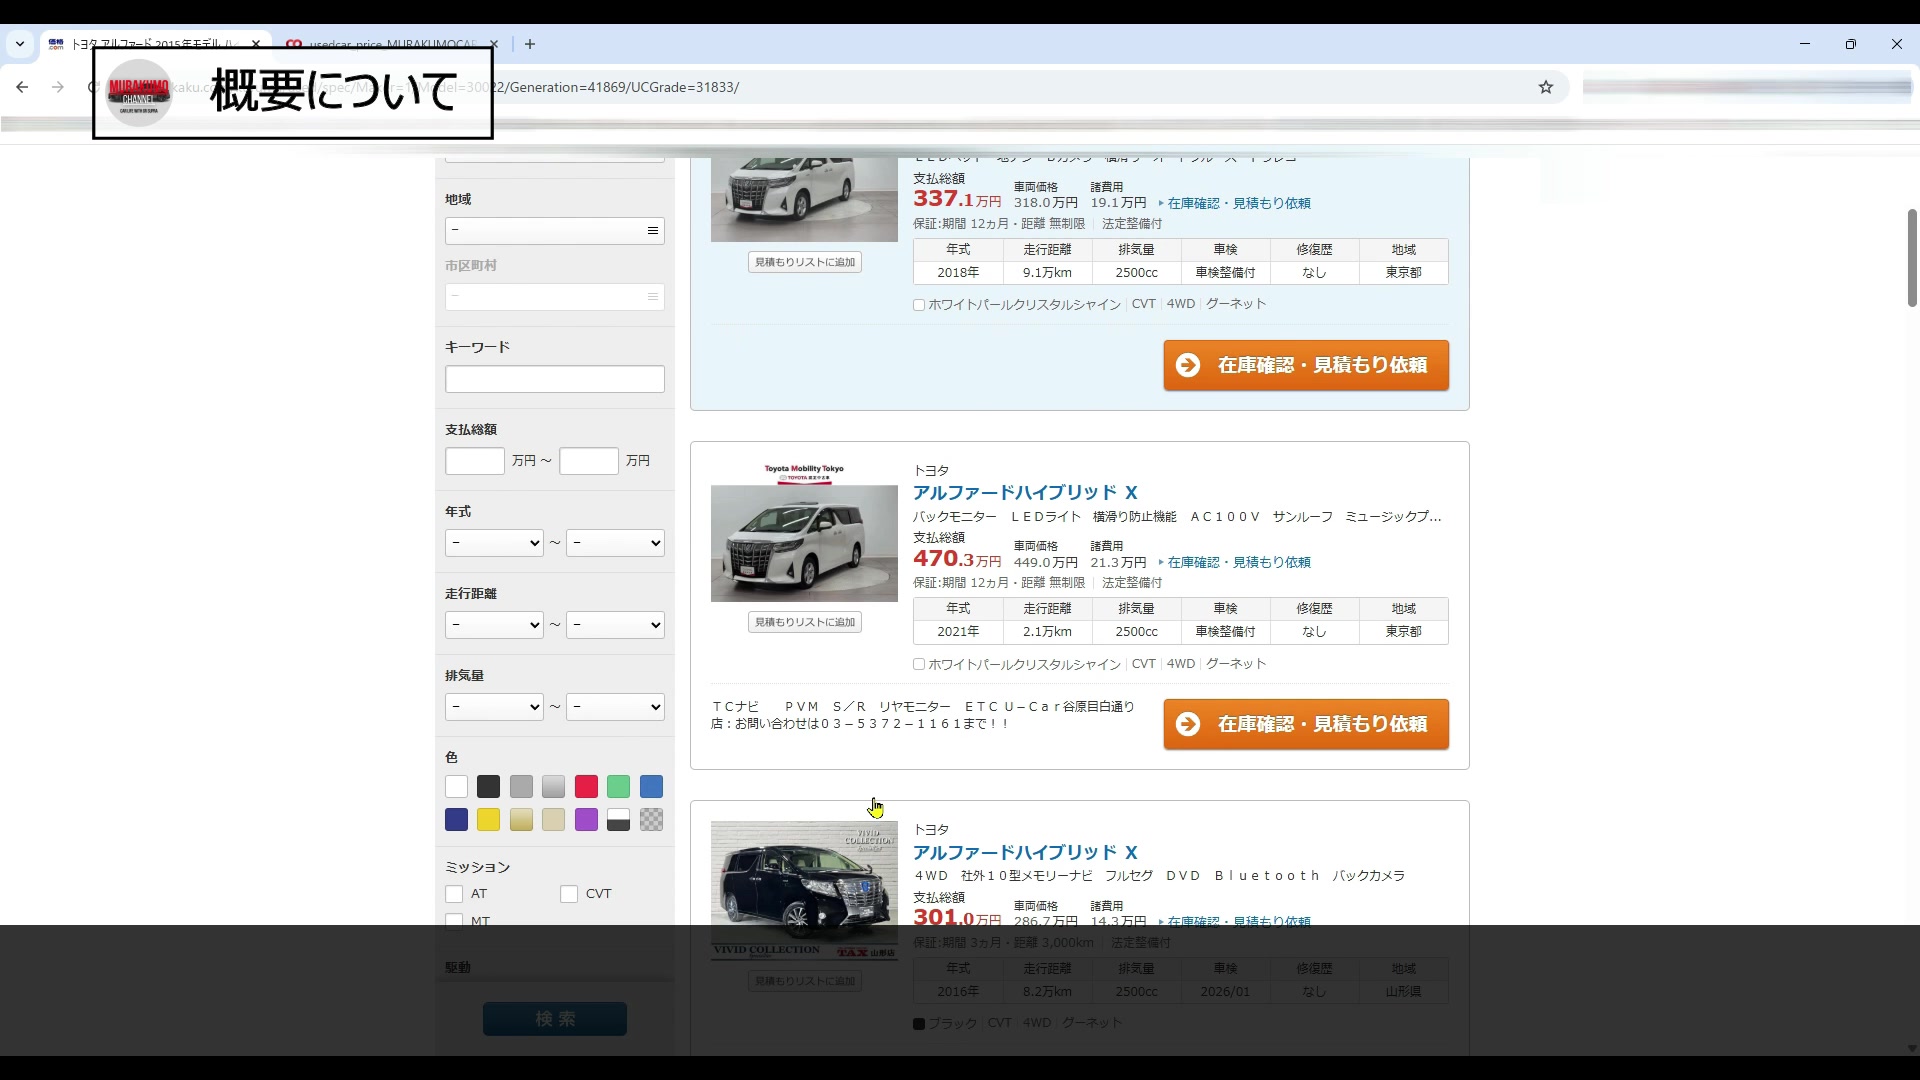Select the two-tone white and black swatch
1920x1080 pixels.
pyautogui.click(x=618, y=820)
